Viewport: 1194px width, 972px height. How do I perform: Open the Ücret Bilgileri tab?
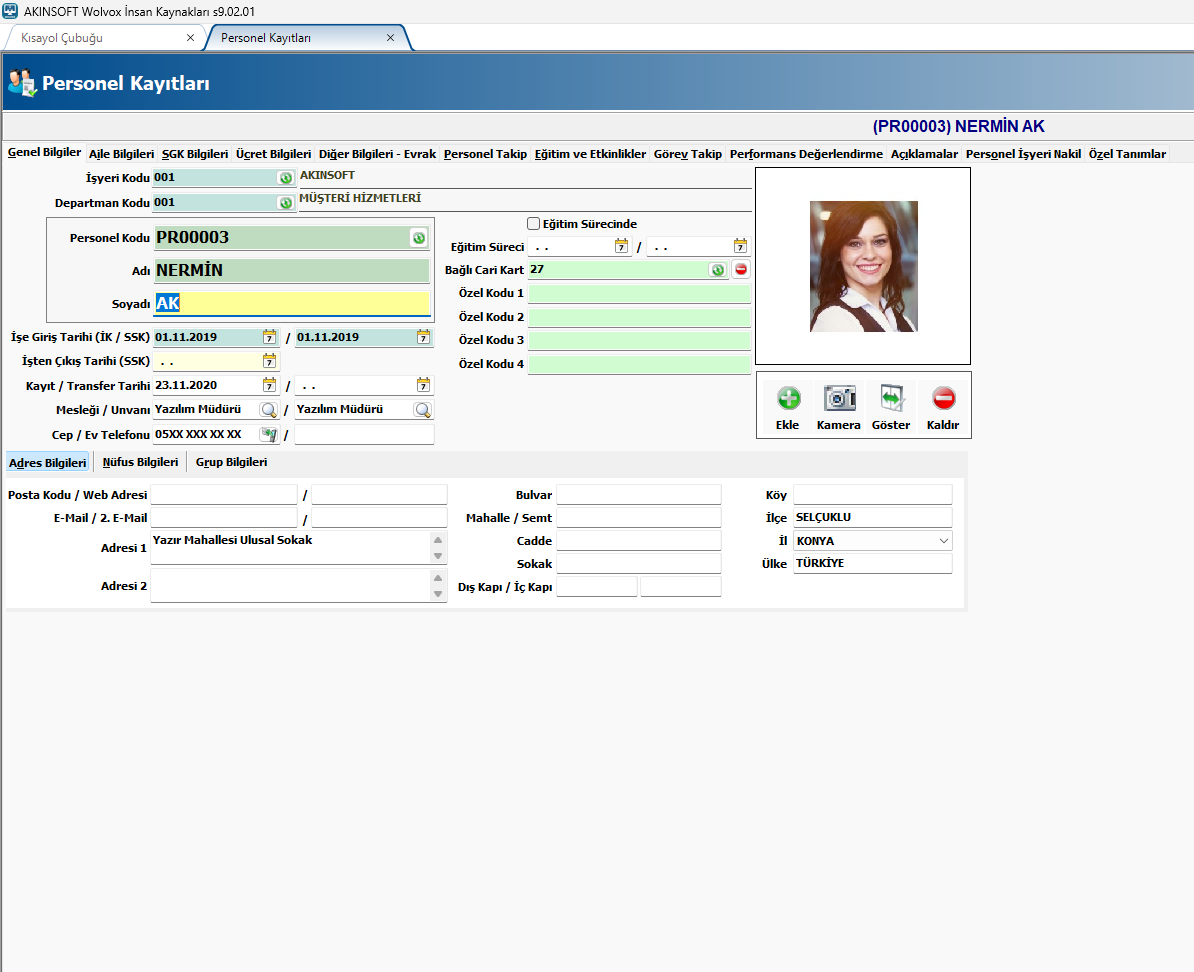point(273,154)
